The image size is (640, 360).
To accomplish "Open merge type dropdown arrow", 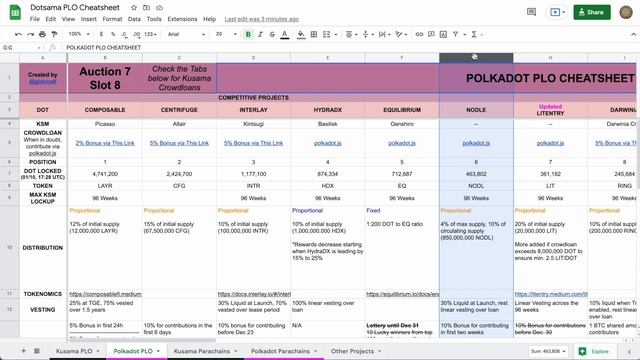I will [336, 35].
